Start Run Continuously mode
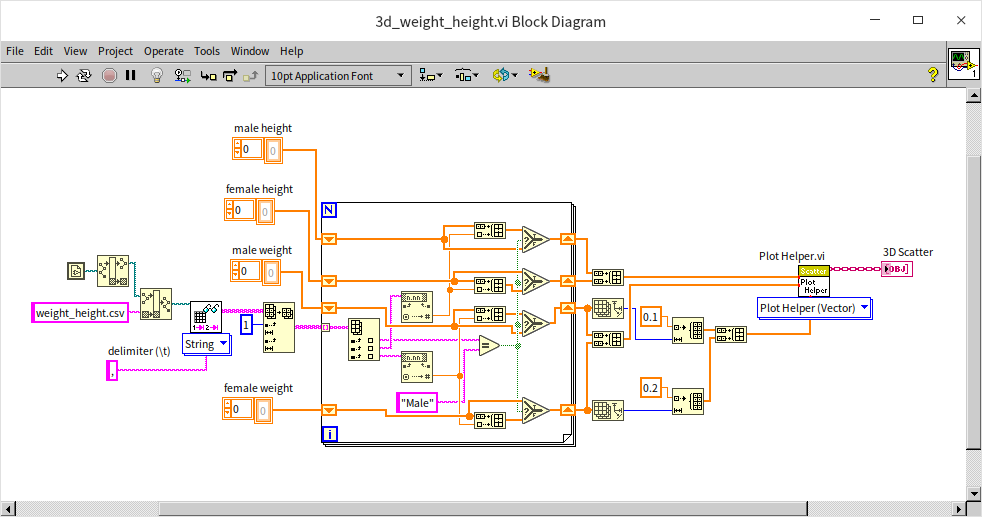Image resolution: width=982 pixels, height=517 pixels. [85, 75]
